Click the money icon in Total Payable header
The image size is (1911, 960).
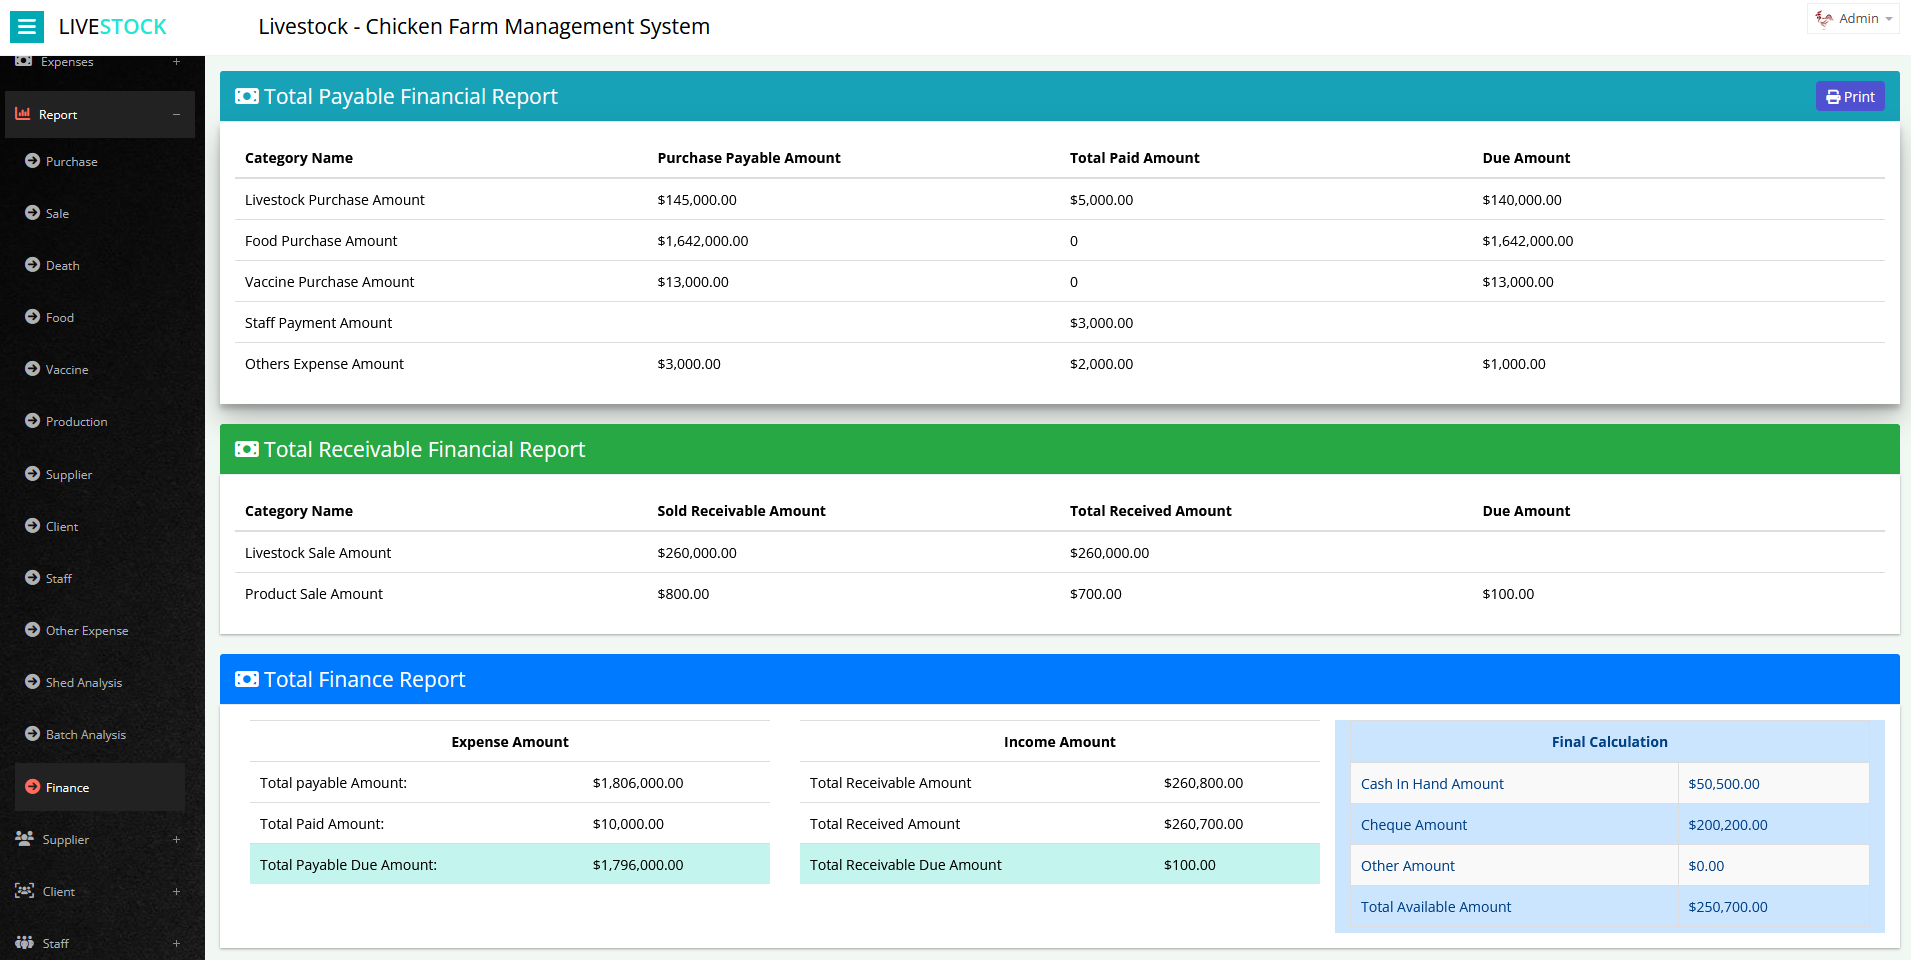[x=246, y=97]
